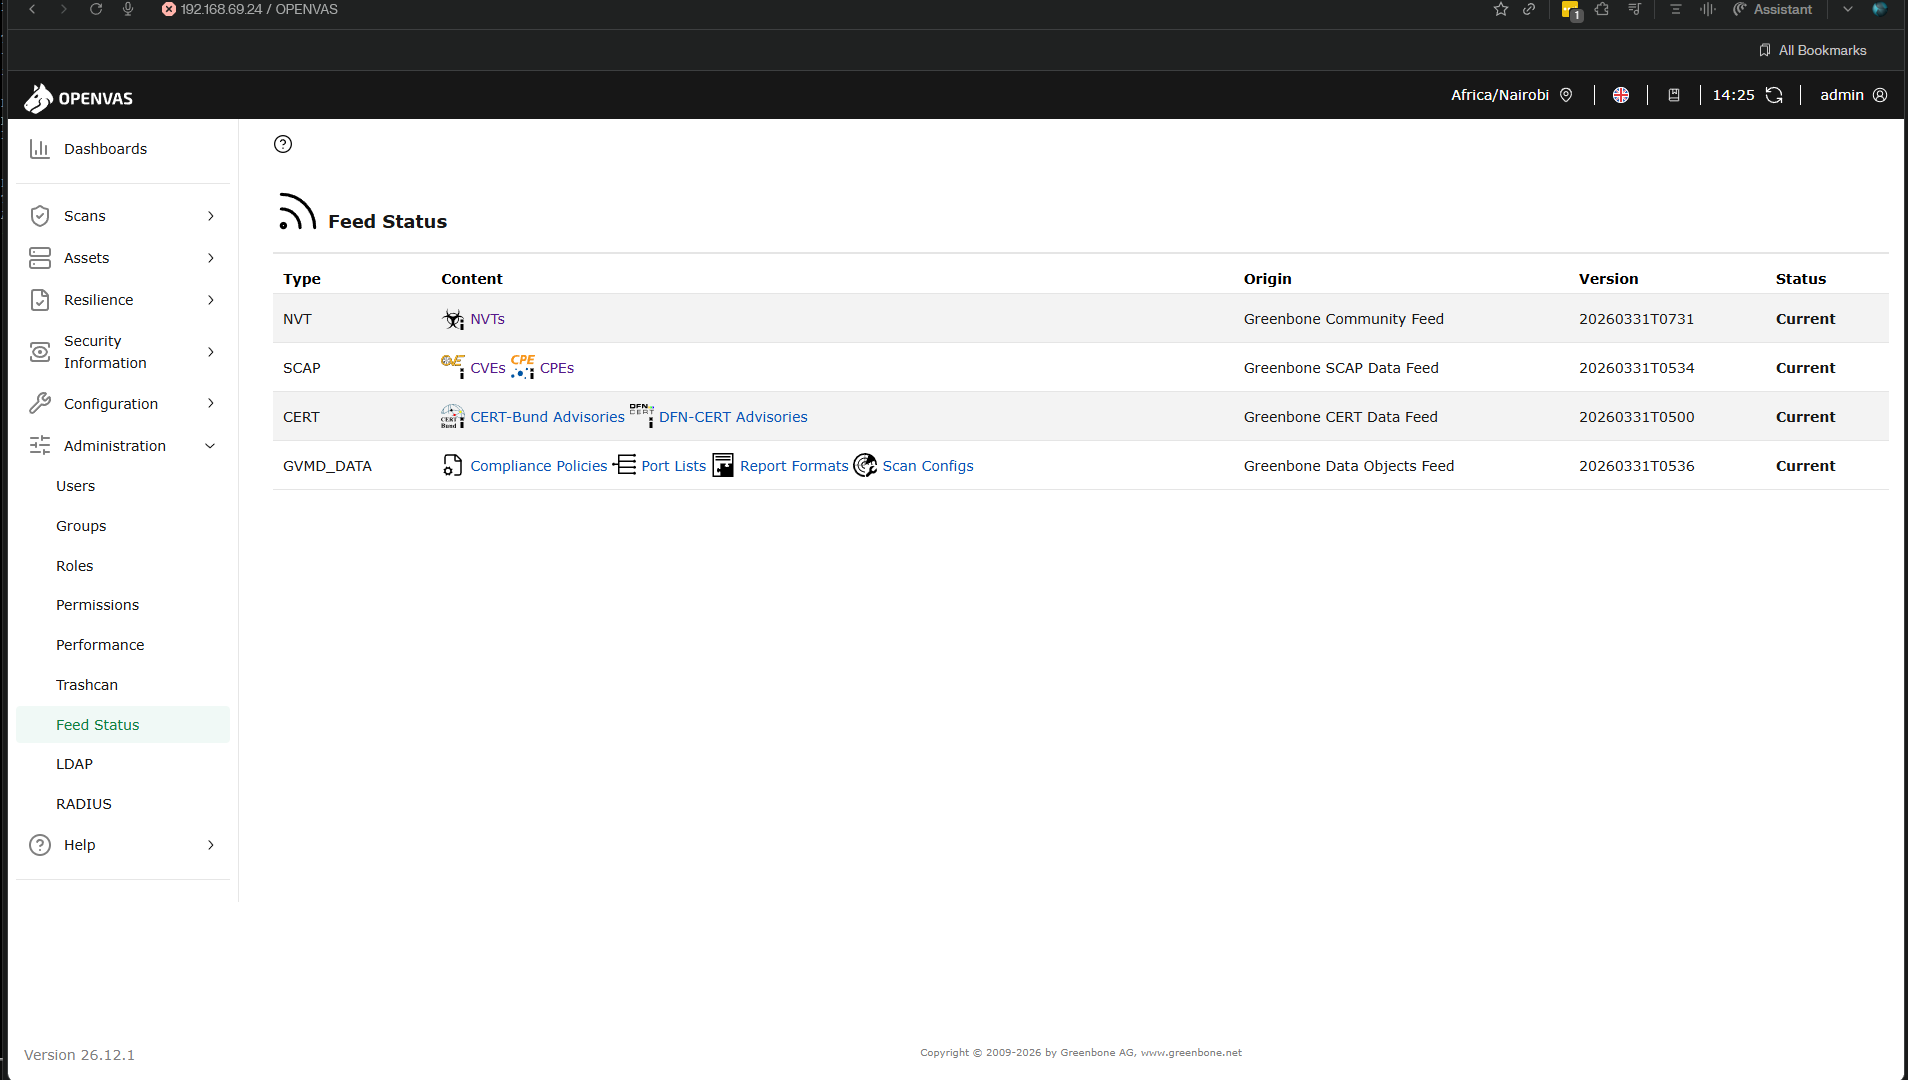Click the CVEs icon in SCAP row
This screenshot has width=1908, height=1080.
coord(453,367)
